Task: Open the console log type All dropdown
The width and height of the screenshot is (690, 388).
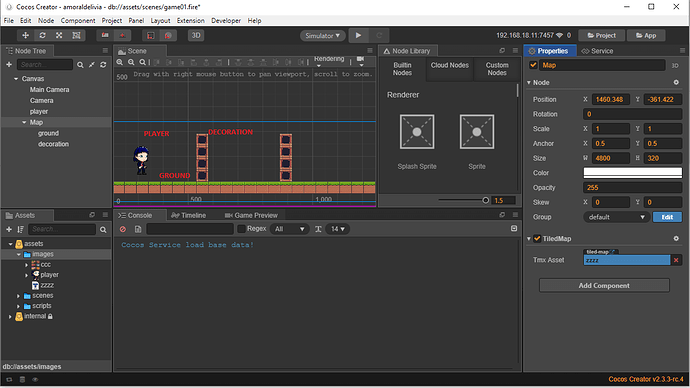Action: [289, 229]
